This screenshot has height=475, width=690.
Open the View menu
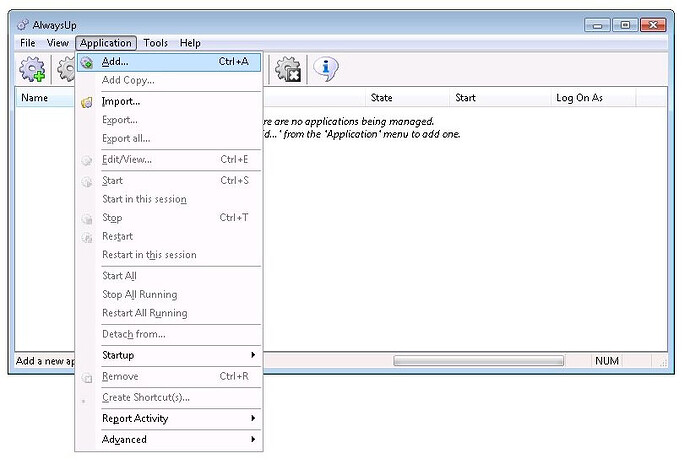tap(57, 43)
